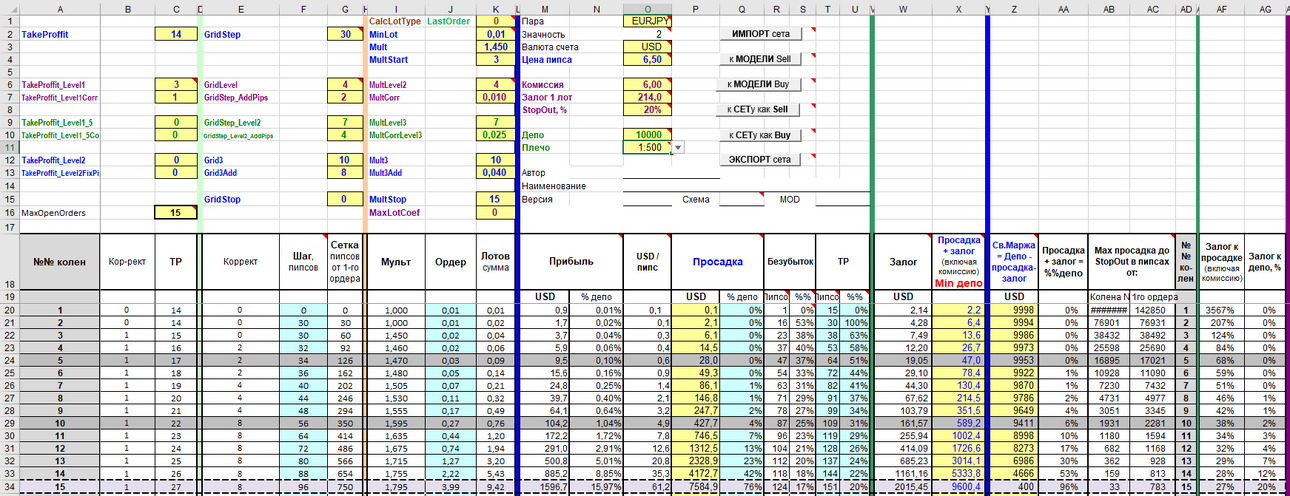Open the Плечо 1:500 dropdown arrow

click(x=678, y=148)
